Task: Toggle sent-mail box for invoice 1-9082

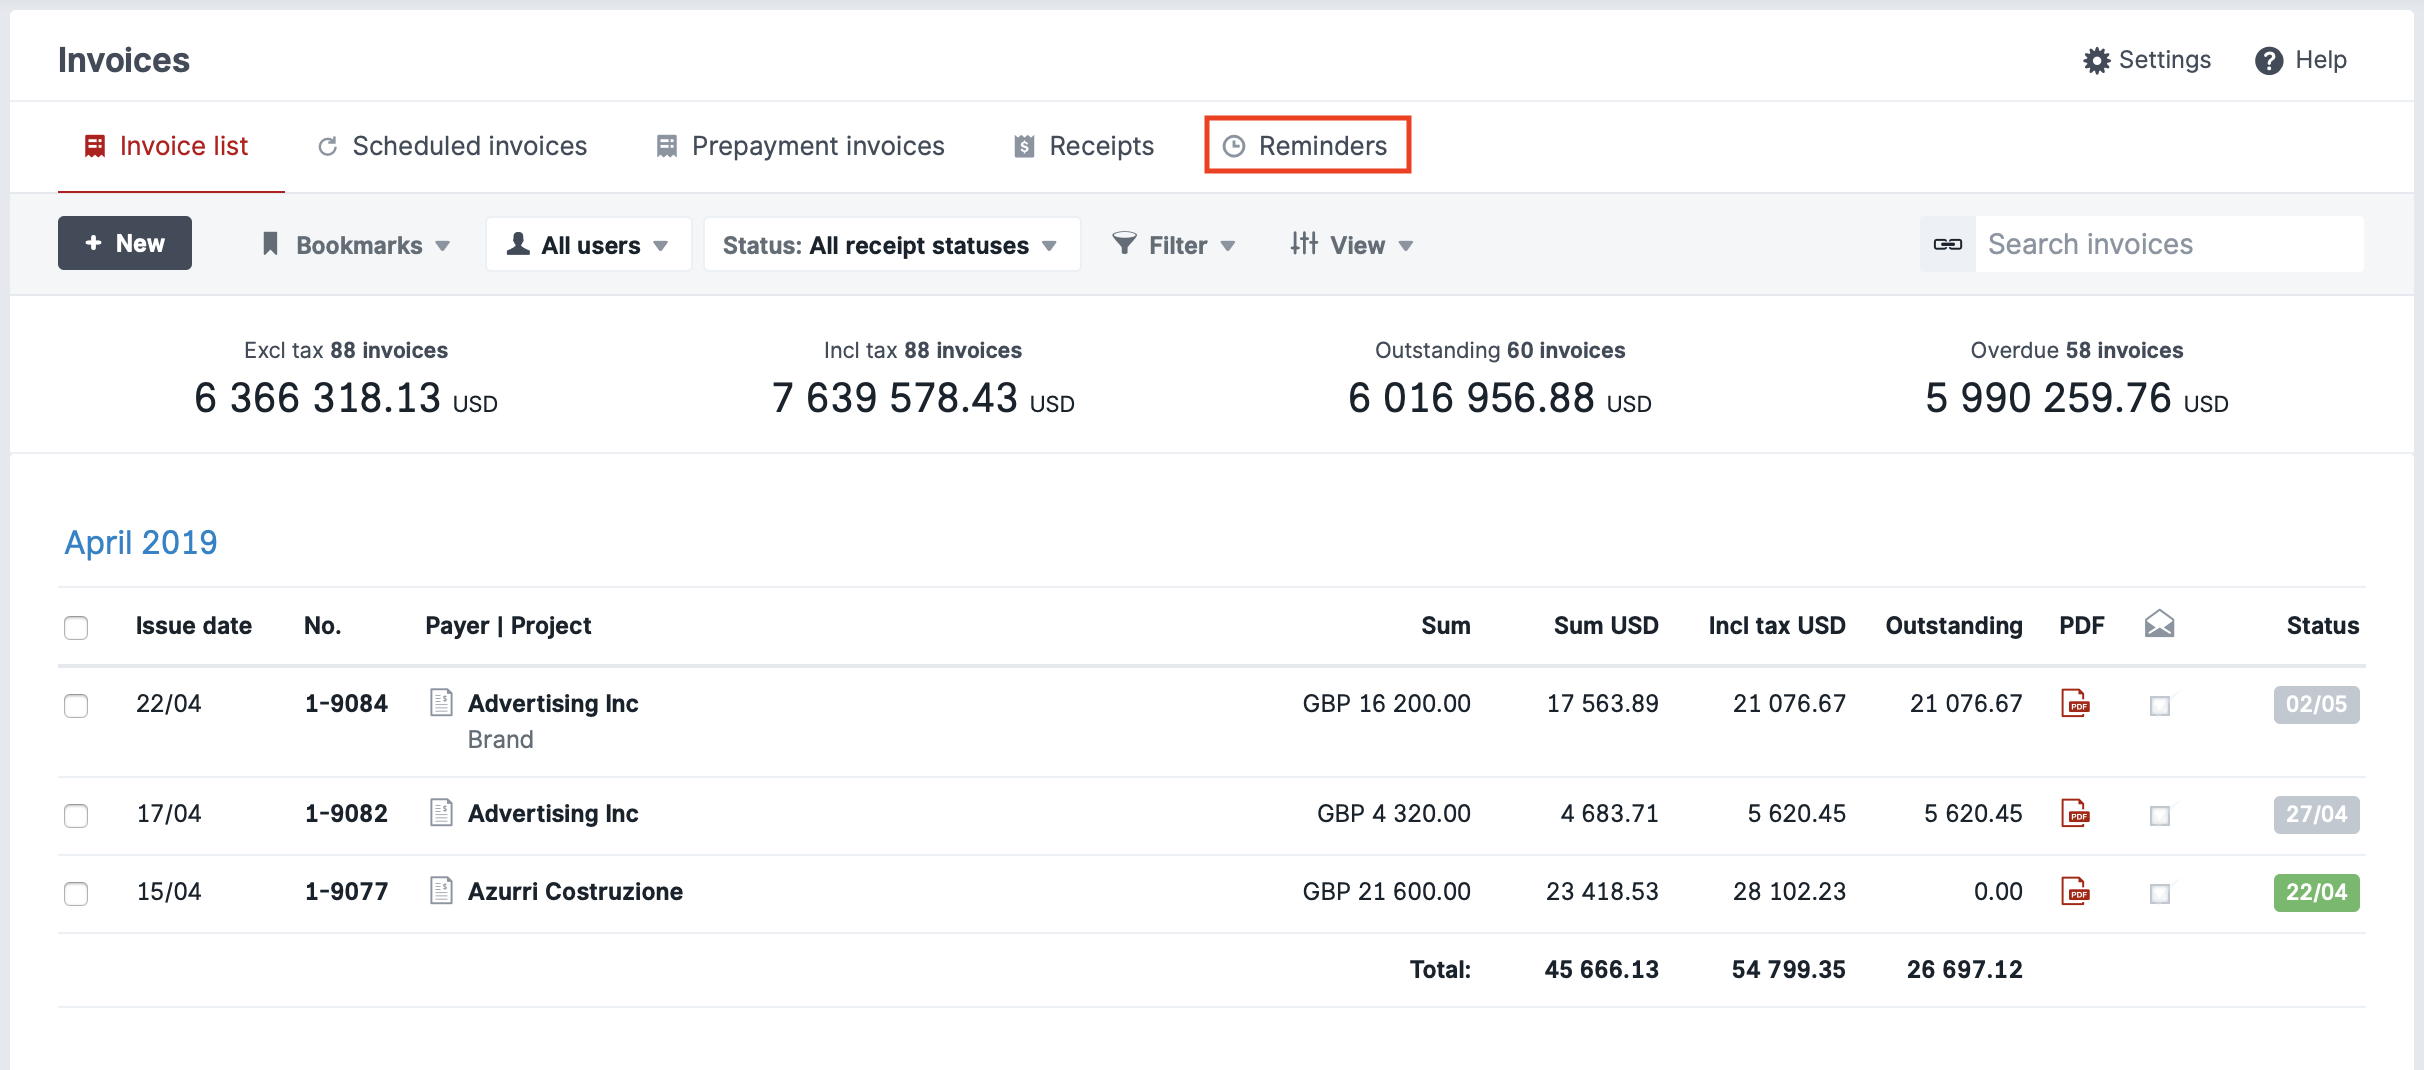Action: (x=2160, y=815)
